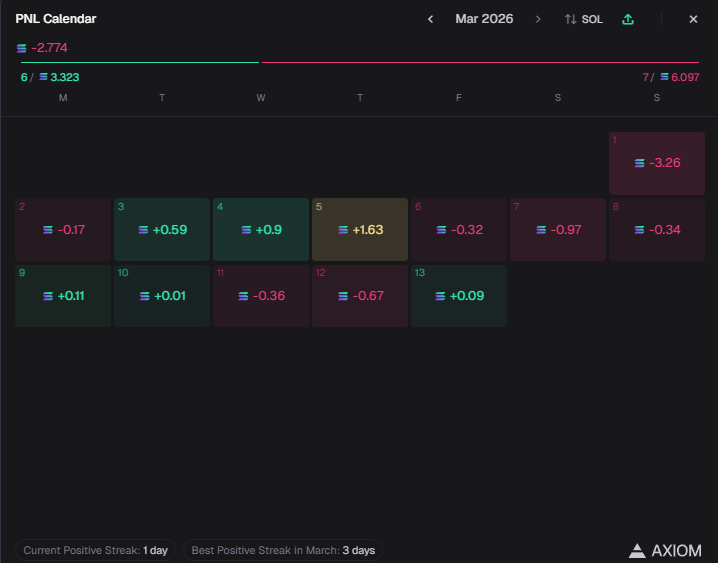This screenshot has height=563, width=718.
Task: Close the PNL Calendar panel
Action: click(x=693, y=19)
